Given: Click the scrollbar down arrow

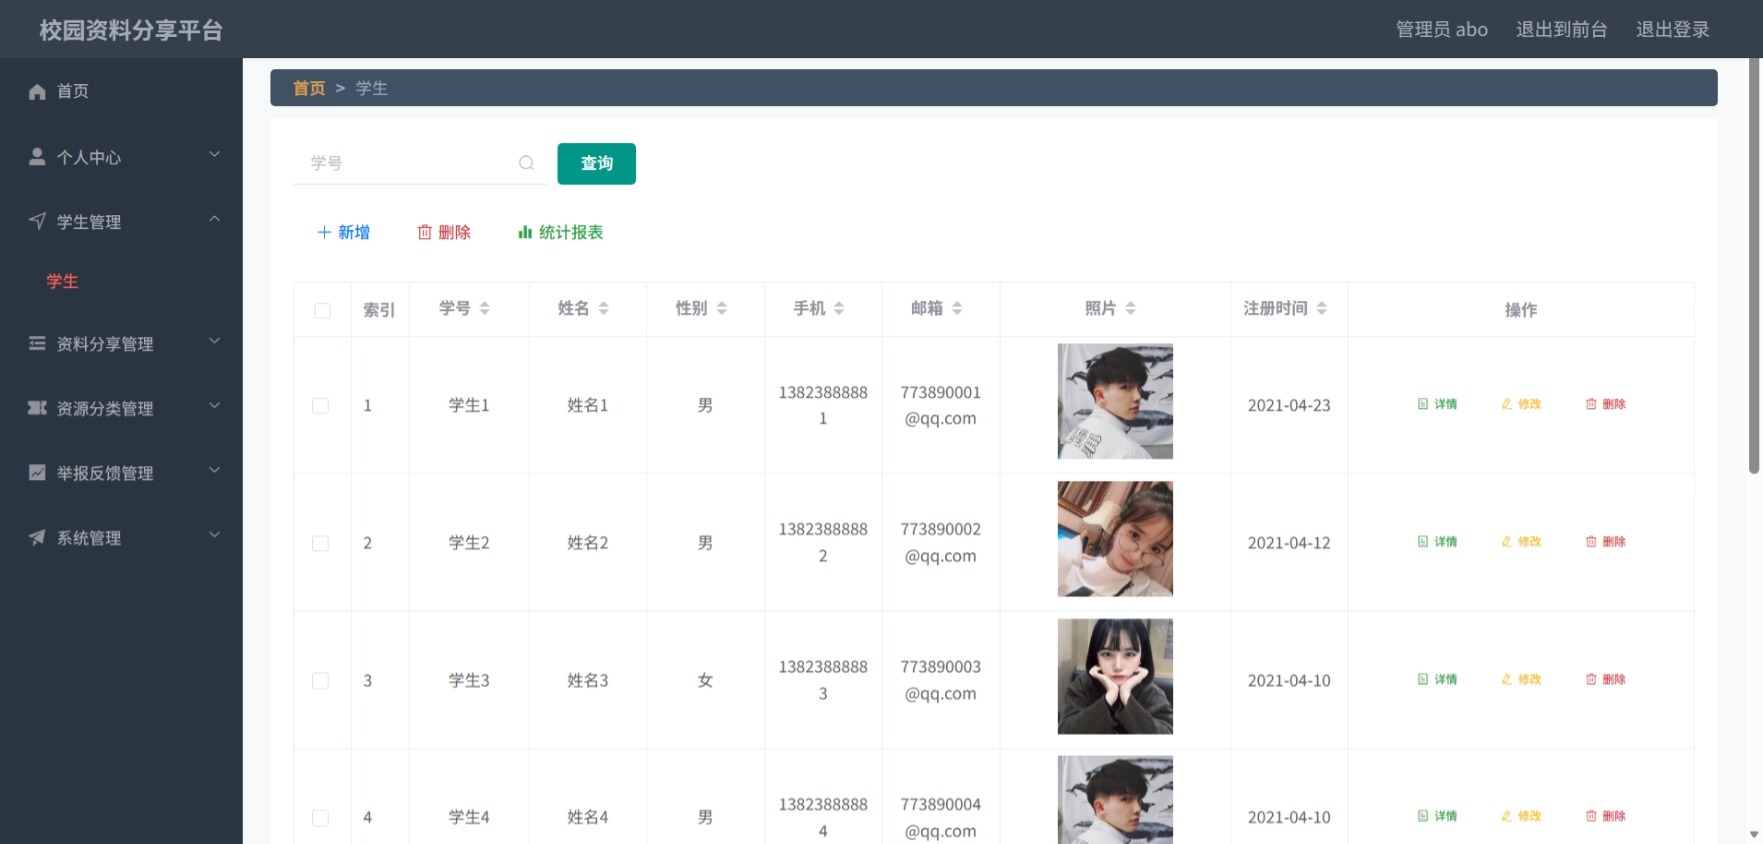Looking at the screenshot, I should [1754, 834].
